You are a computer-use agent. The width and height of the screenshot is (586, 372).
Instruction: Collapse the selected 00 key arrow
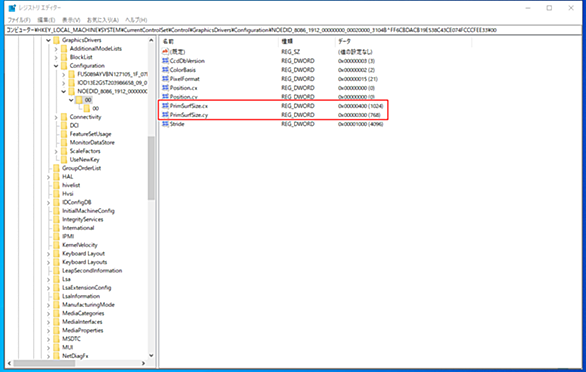coord(71,100)
